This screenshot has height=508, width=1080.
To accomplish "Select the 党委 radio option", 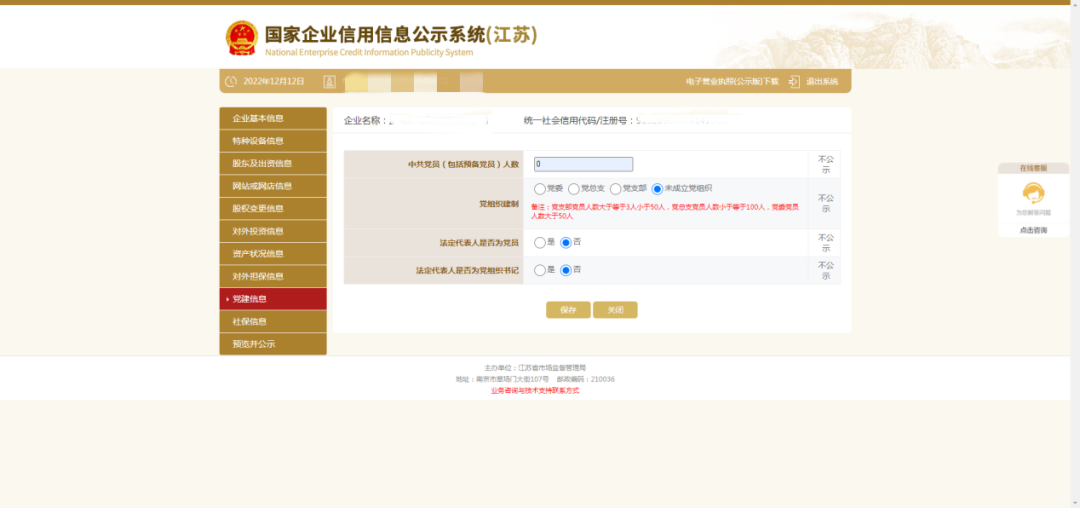I will tap(540, 188).
